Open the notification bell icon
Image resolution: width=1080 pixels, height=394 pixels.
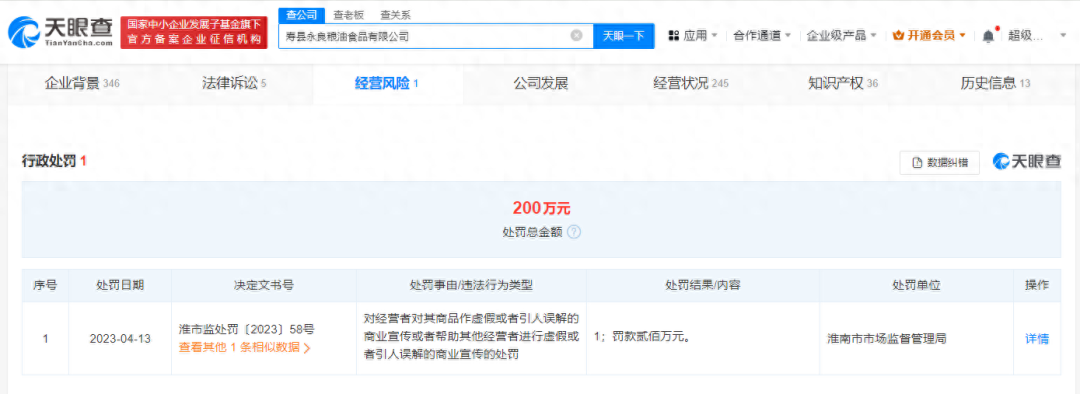[x=988, y=35]
